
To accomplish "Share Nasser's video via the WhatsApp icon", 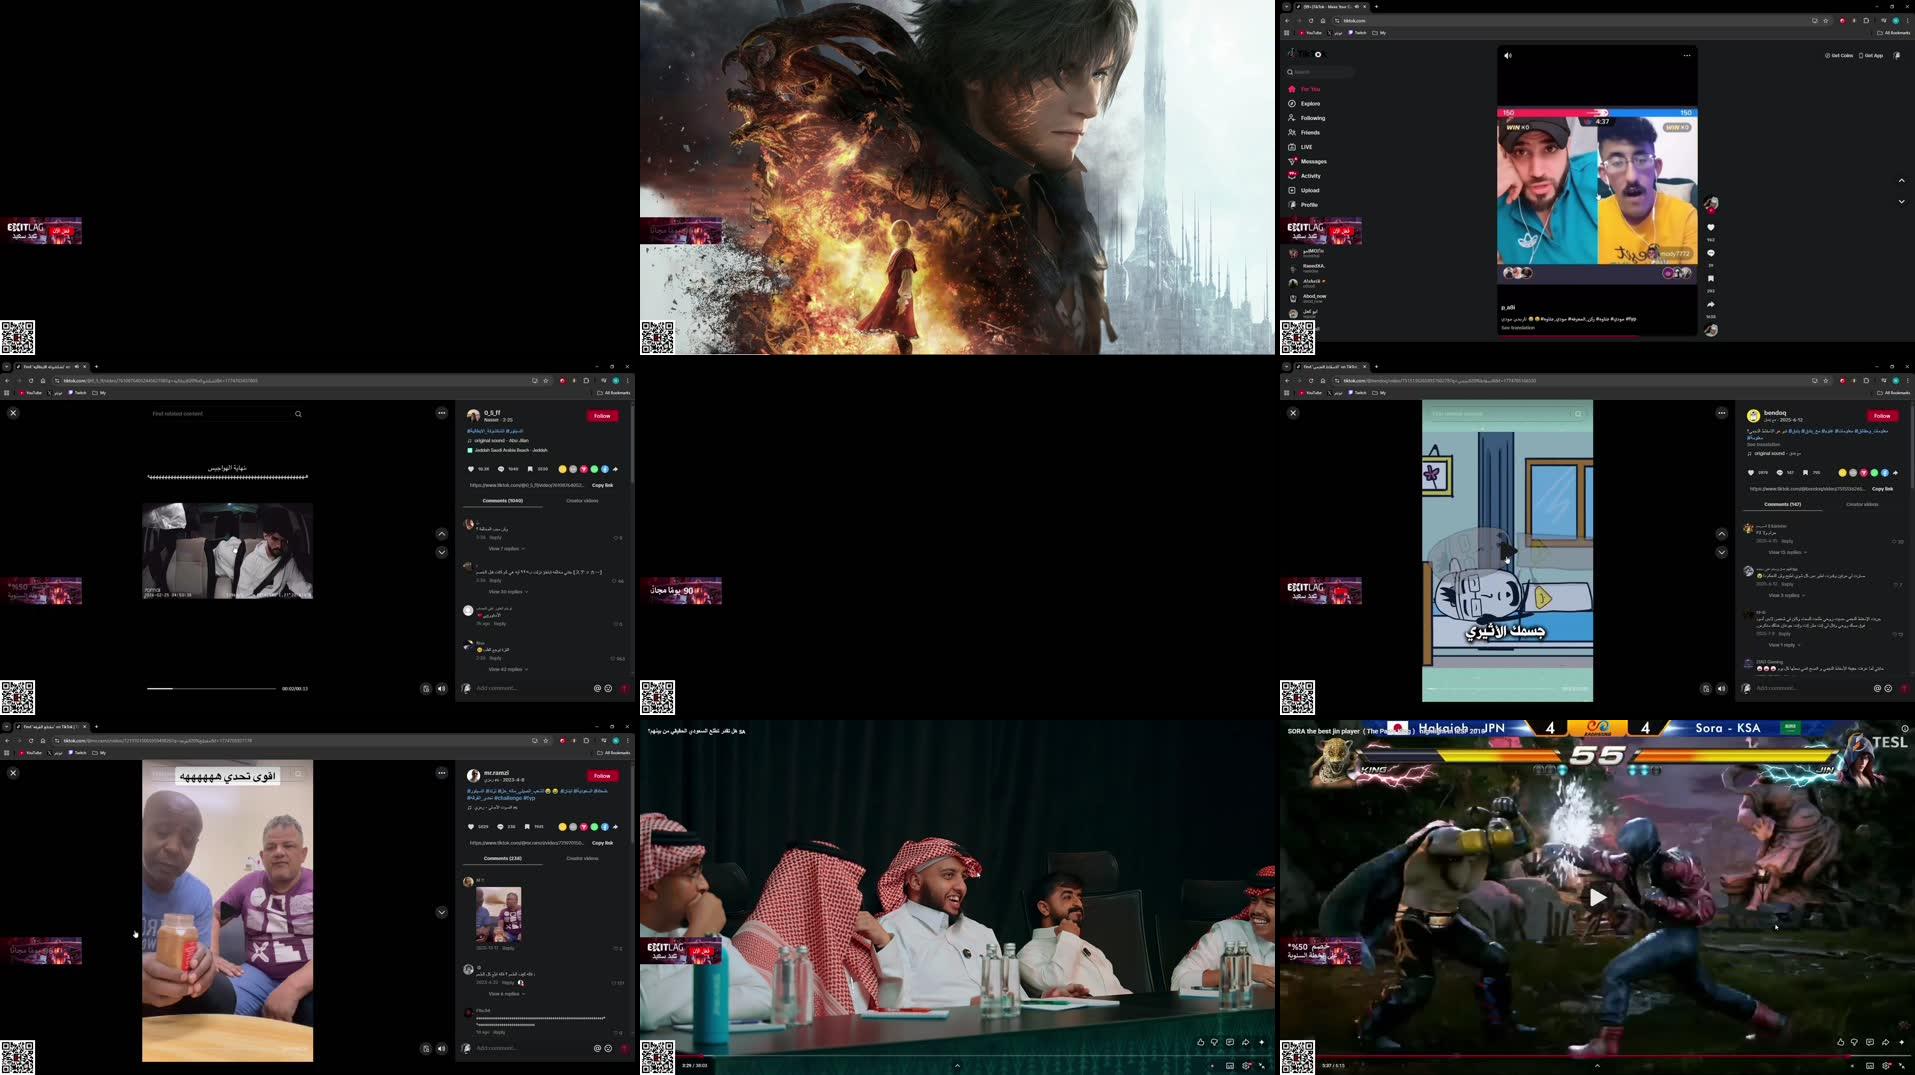I will point(595,469).
